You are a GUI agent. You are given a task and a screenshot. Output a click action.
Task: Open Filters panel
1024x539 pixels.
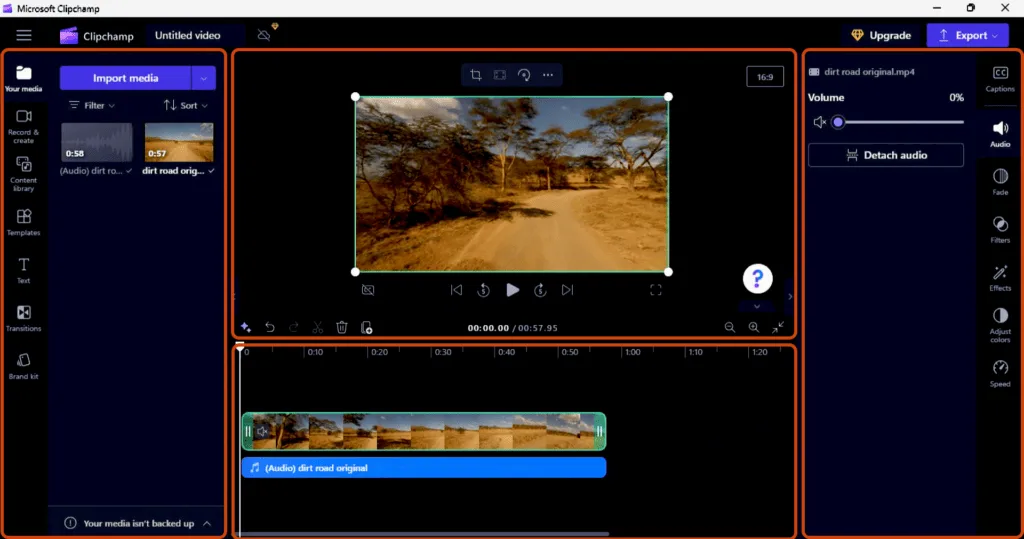(1000, 230)
